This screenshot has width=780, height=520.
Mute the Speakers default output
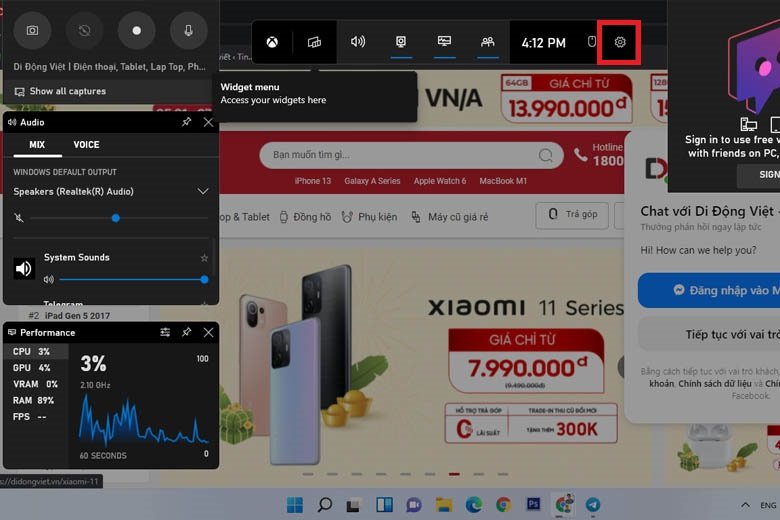pos(20,218)
